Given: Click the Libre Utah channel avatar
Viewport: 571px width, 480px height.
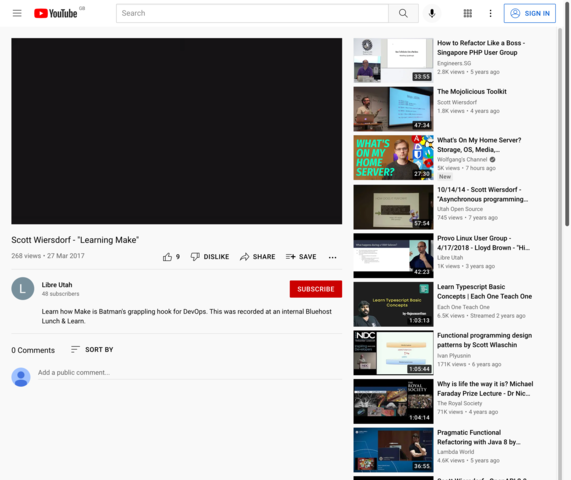Looking at the screenshot, I should click(23, 289).
